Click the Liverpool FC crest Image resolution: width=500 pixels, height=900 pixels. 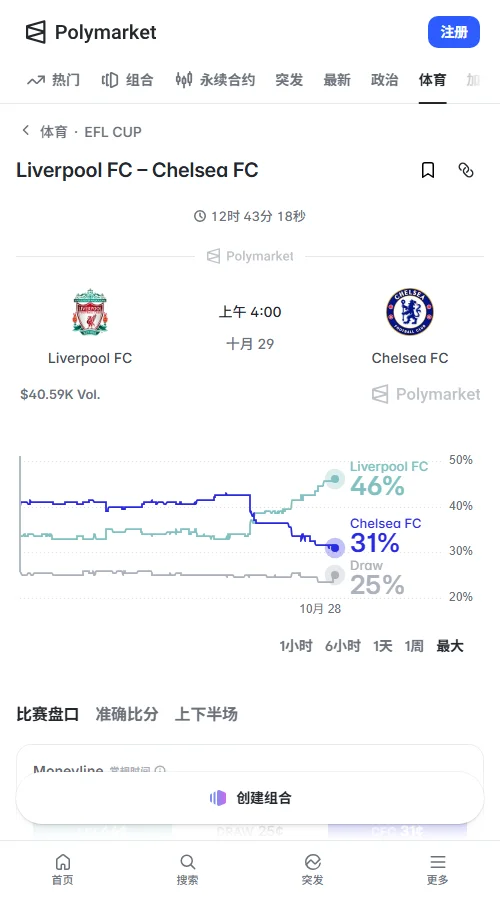(x=90, y=312)
